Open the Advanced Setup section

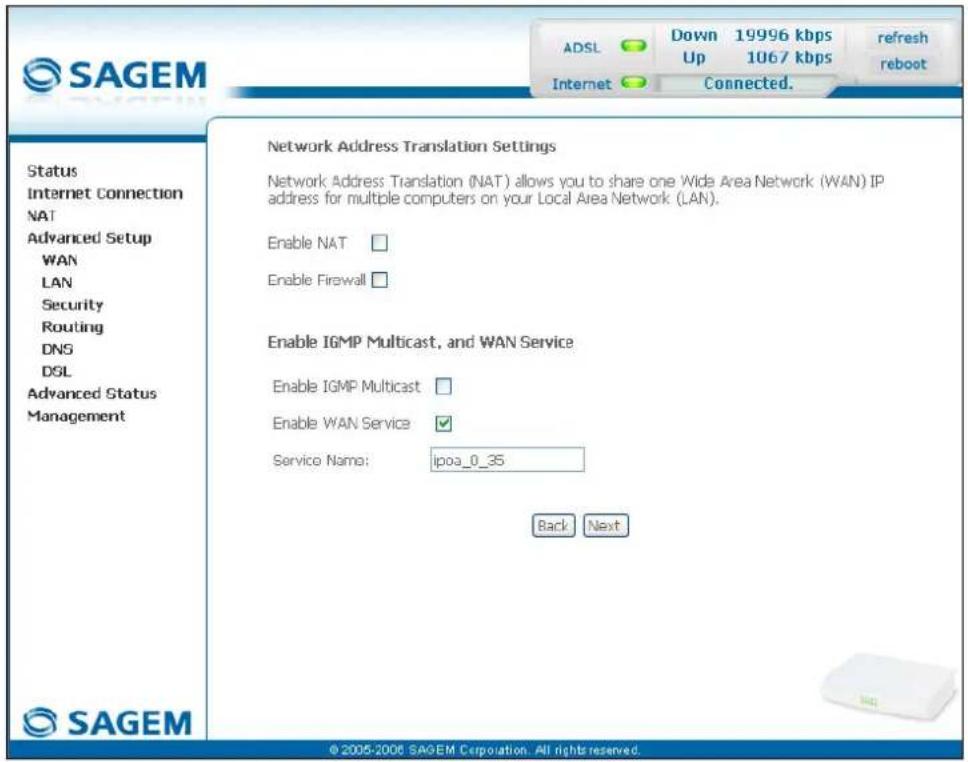pyautogui.click(x=90, y=238)
